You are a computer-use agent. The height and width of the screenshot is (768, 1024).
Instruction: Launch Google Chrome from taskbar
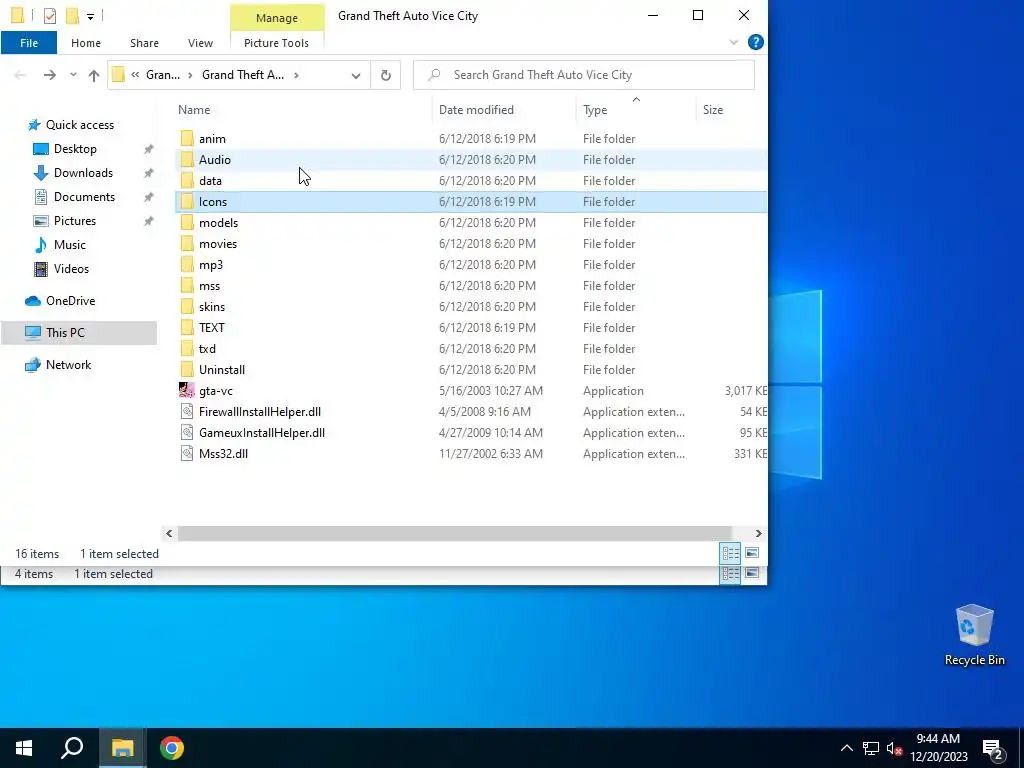(172, 748)
